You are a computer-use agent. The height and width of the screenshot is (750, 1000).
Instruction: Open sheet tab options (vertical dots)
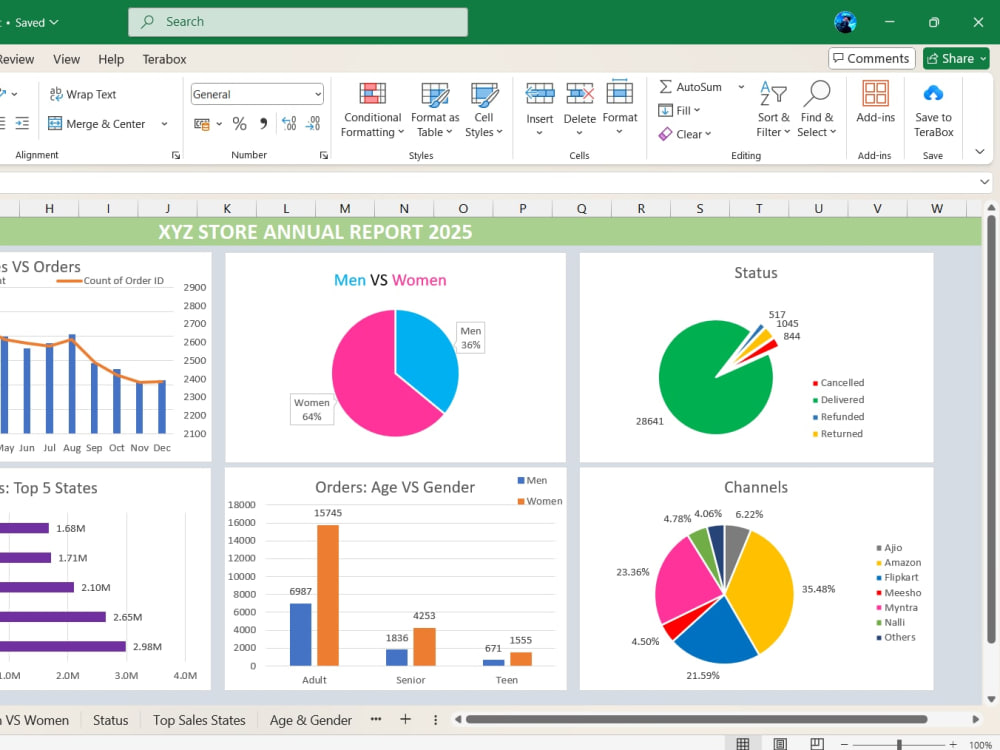(436, 720)
